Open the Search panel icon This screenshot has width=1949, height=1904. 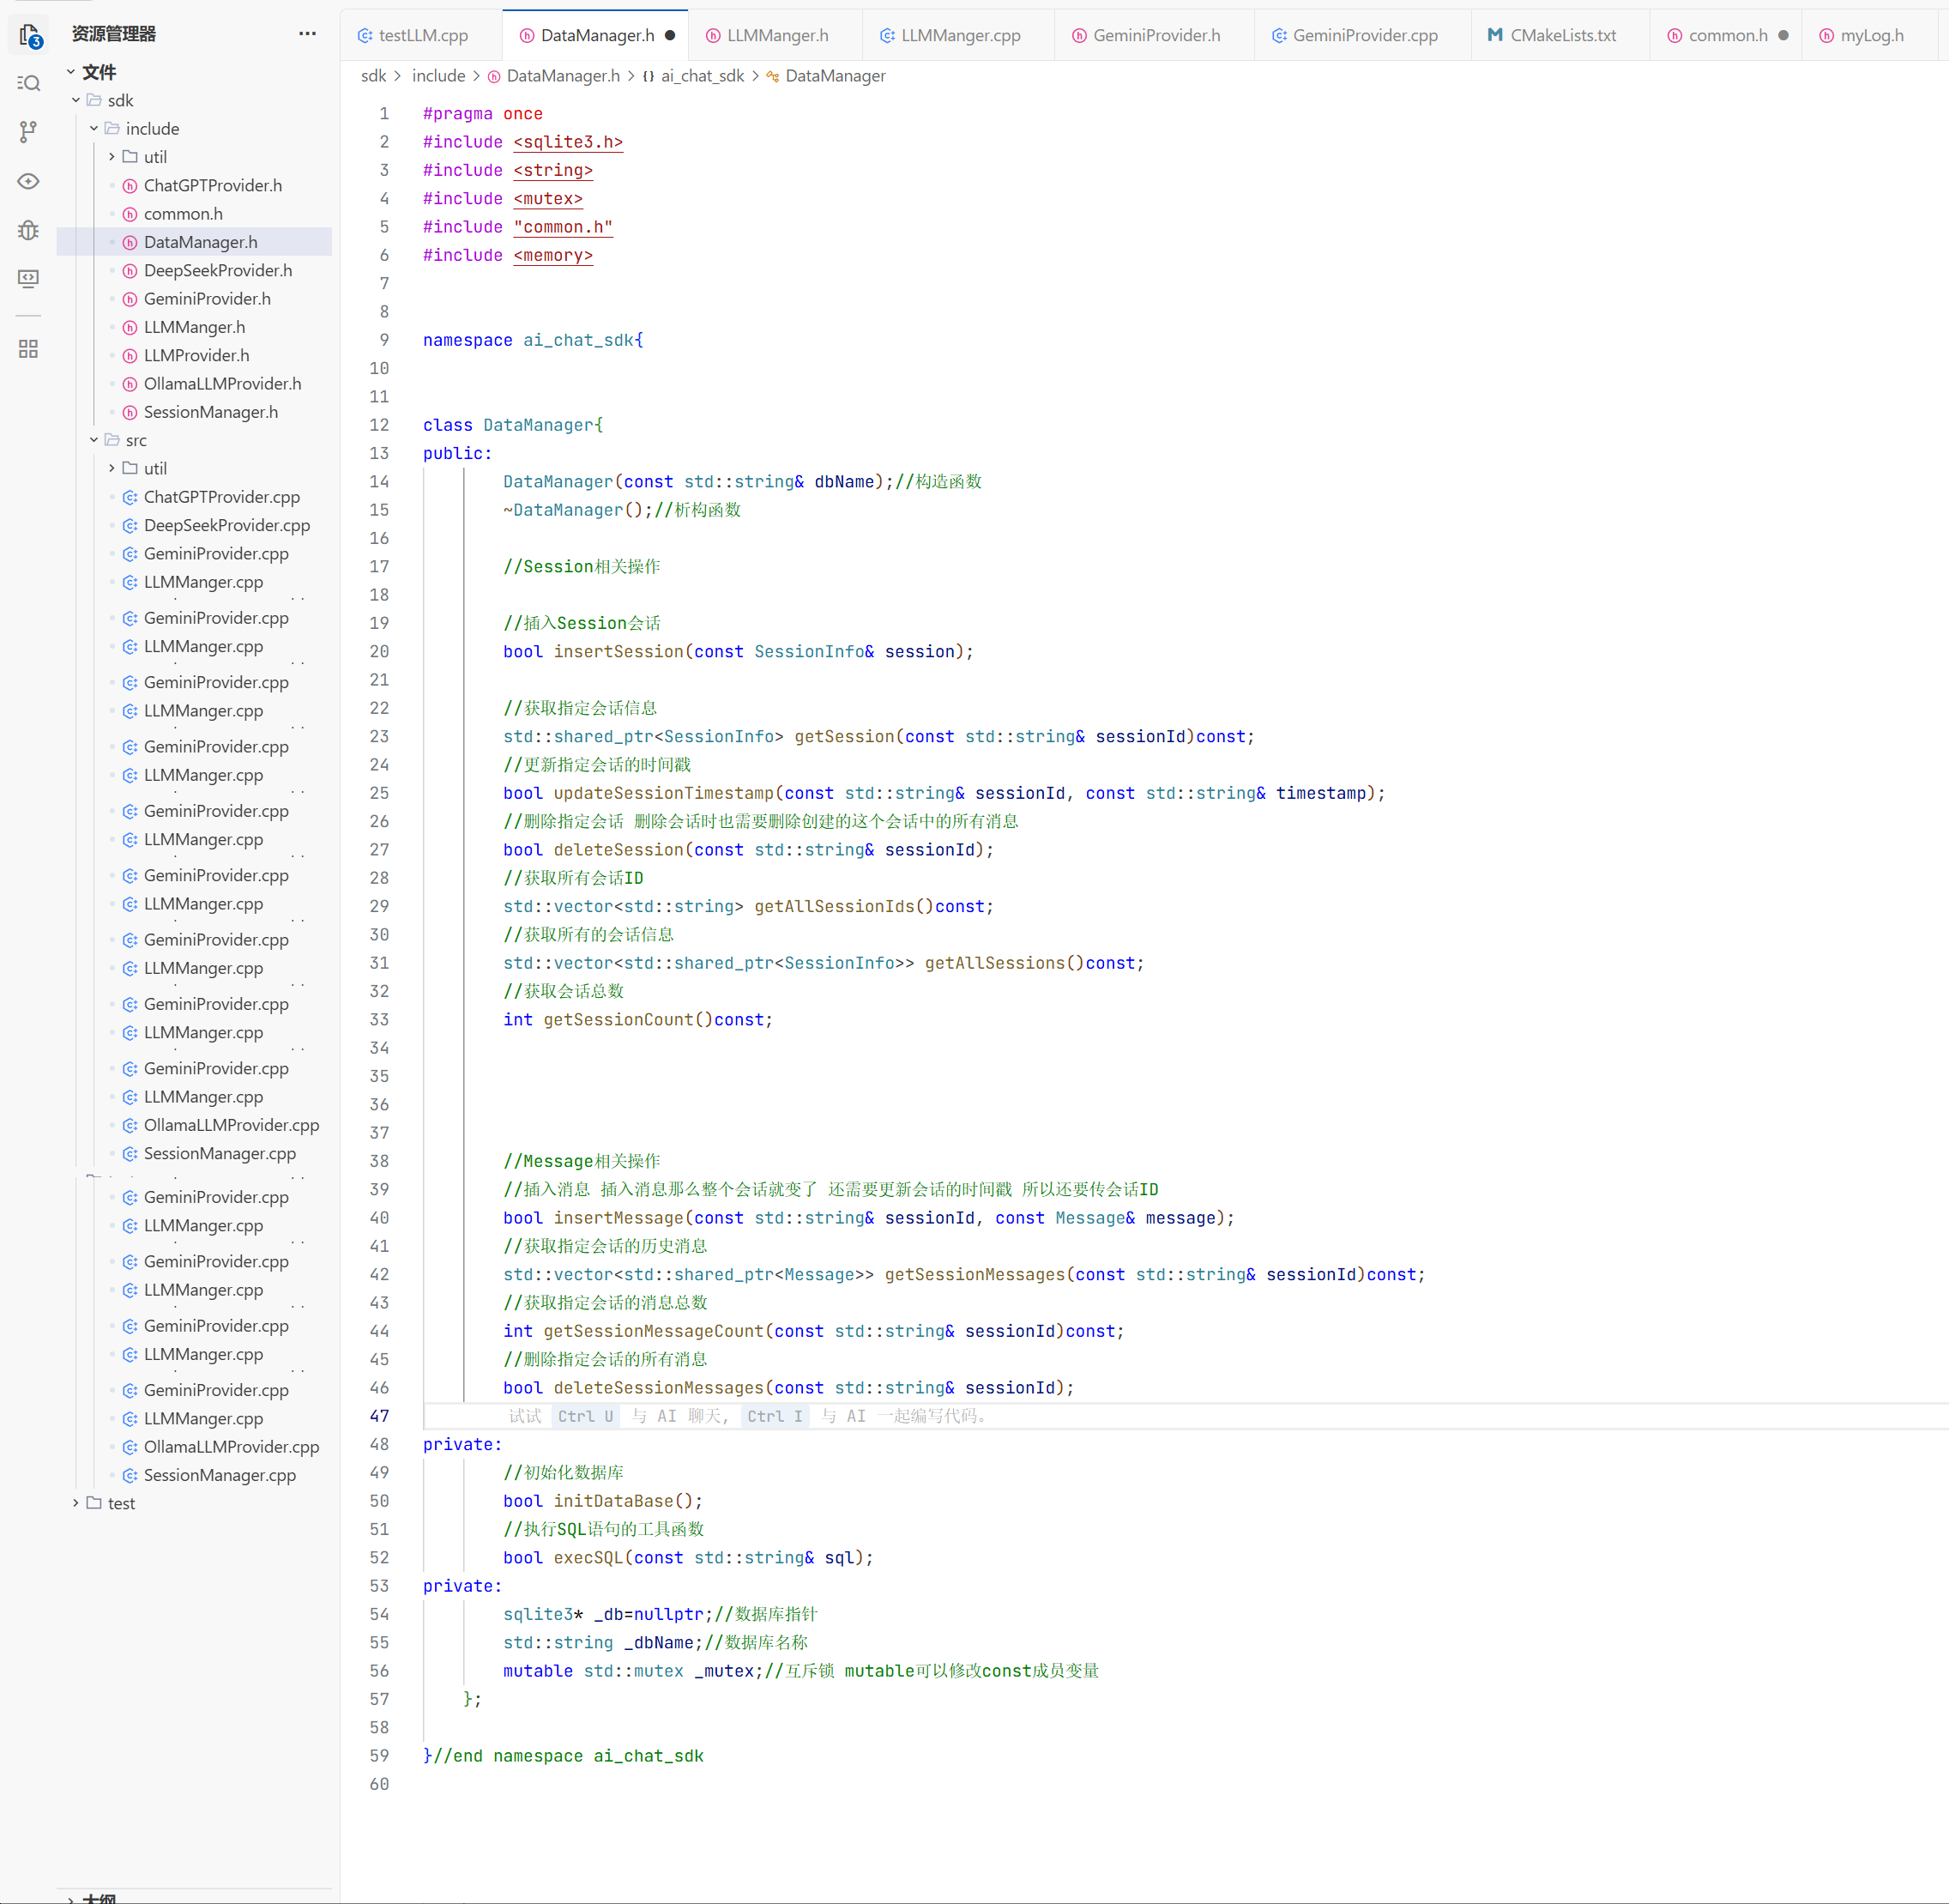point(29,83)
